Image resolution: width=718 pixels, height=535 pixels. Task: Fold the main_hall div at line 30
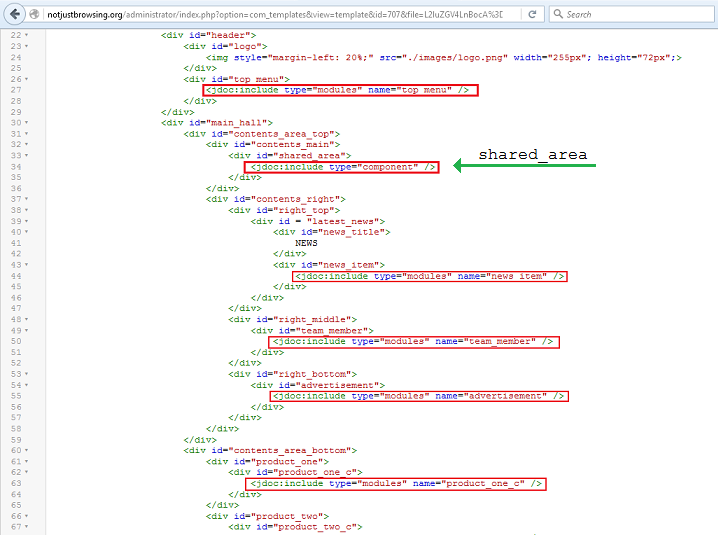[26, 122]
